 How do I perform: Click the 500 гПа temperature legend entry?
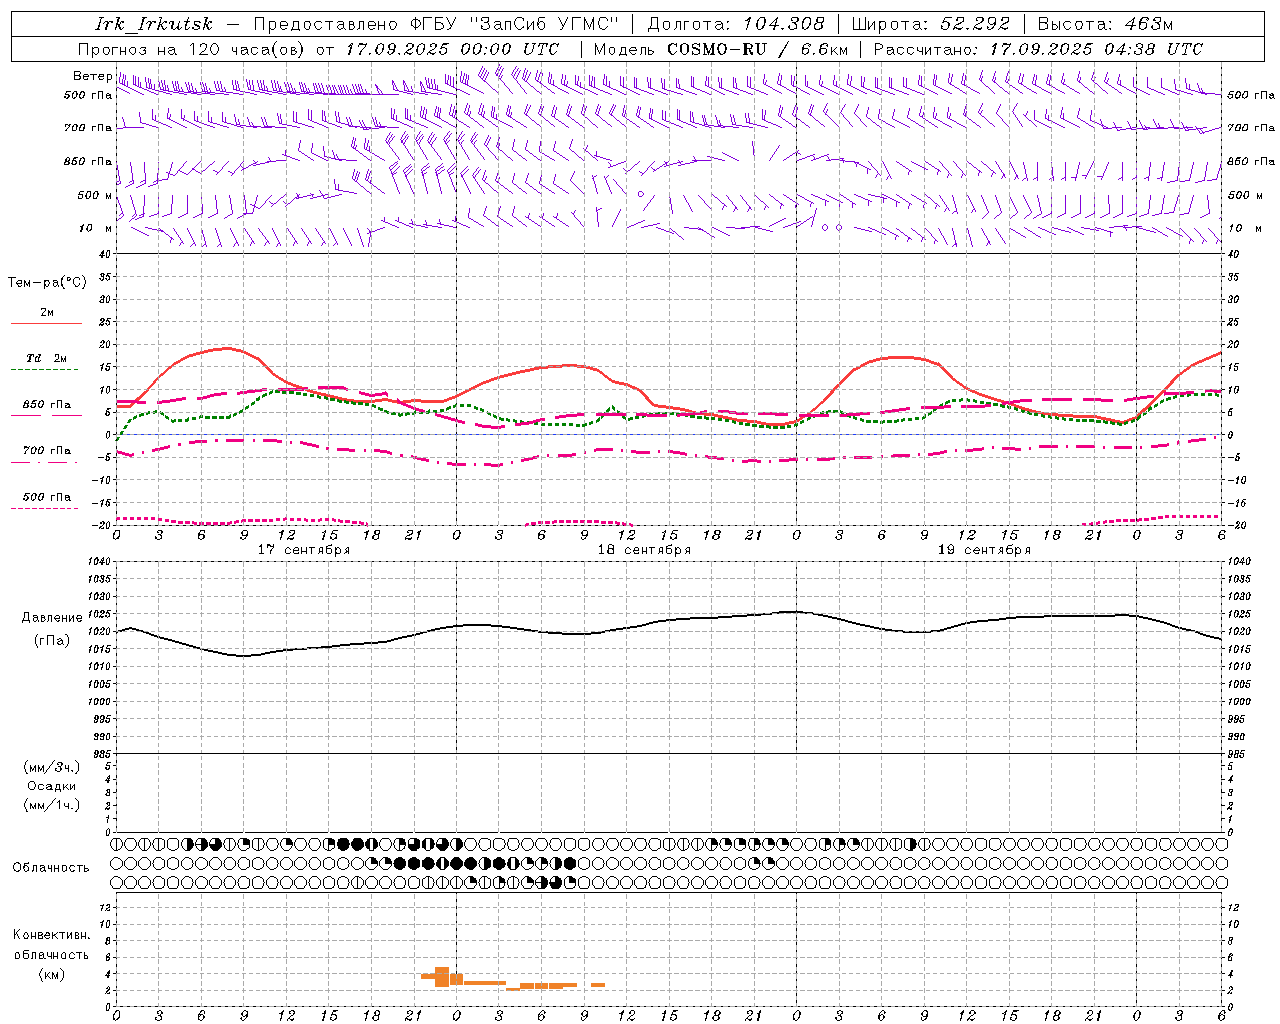coord(46,497)
